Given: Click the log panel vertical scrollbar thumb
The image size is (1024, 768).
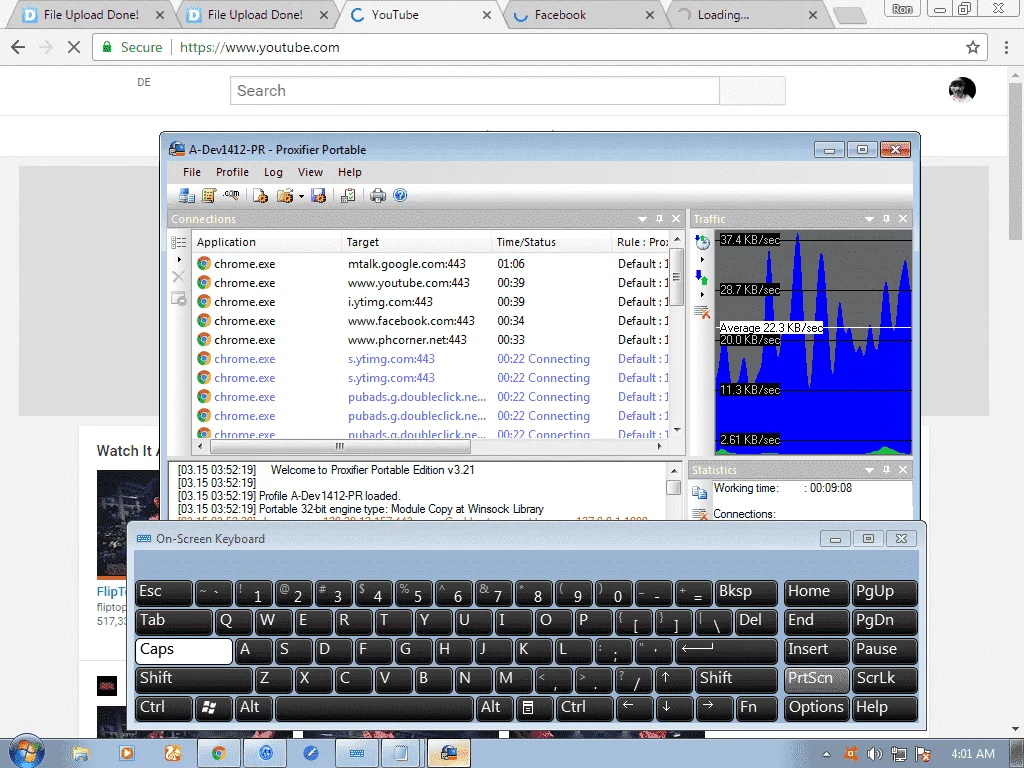Looking at the screenshot, I should click(x=673, y=487).
